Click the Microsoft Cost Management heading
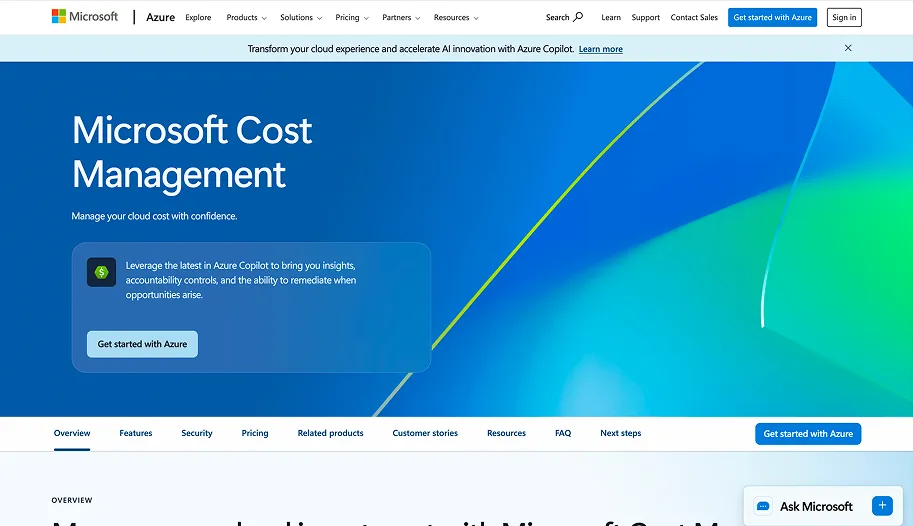Viewport: 913px width, 526px height. click(192, 152)
